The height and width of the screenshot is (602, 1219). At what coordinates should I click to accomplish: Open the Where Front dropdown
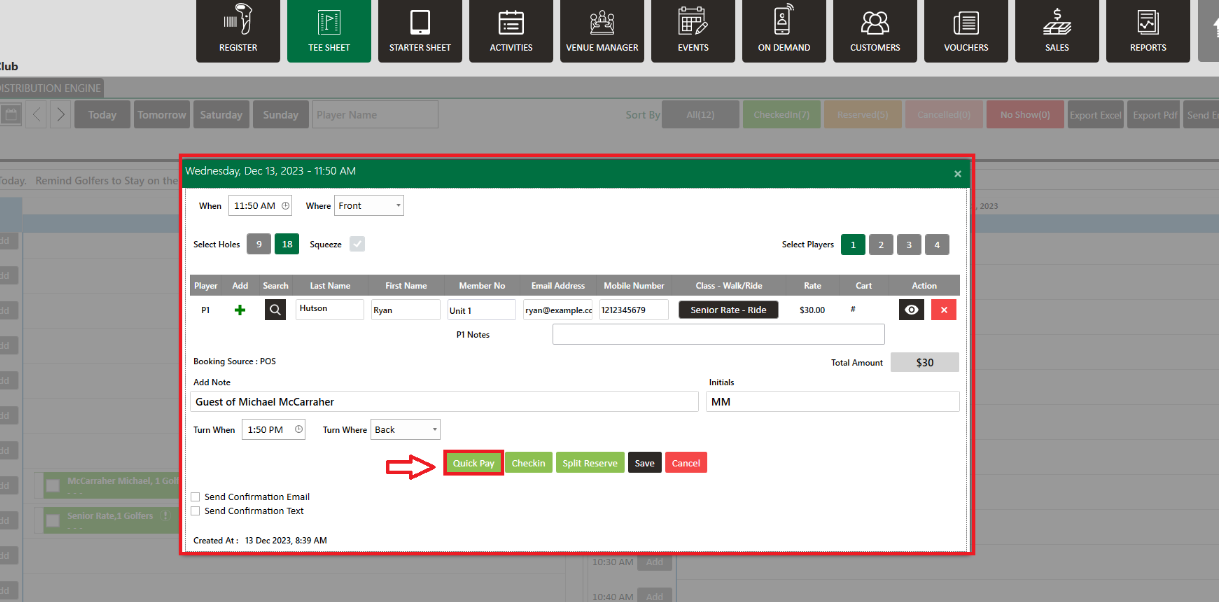[x=369, y=206]
